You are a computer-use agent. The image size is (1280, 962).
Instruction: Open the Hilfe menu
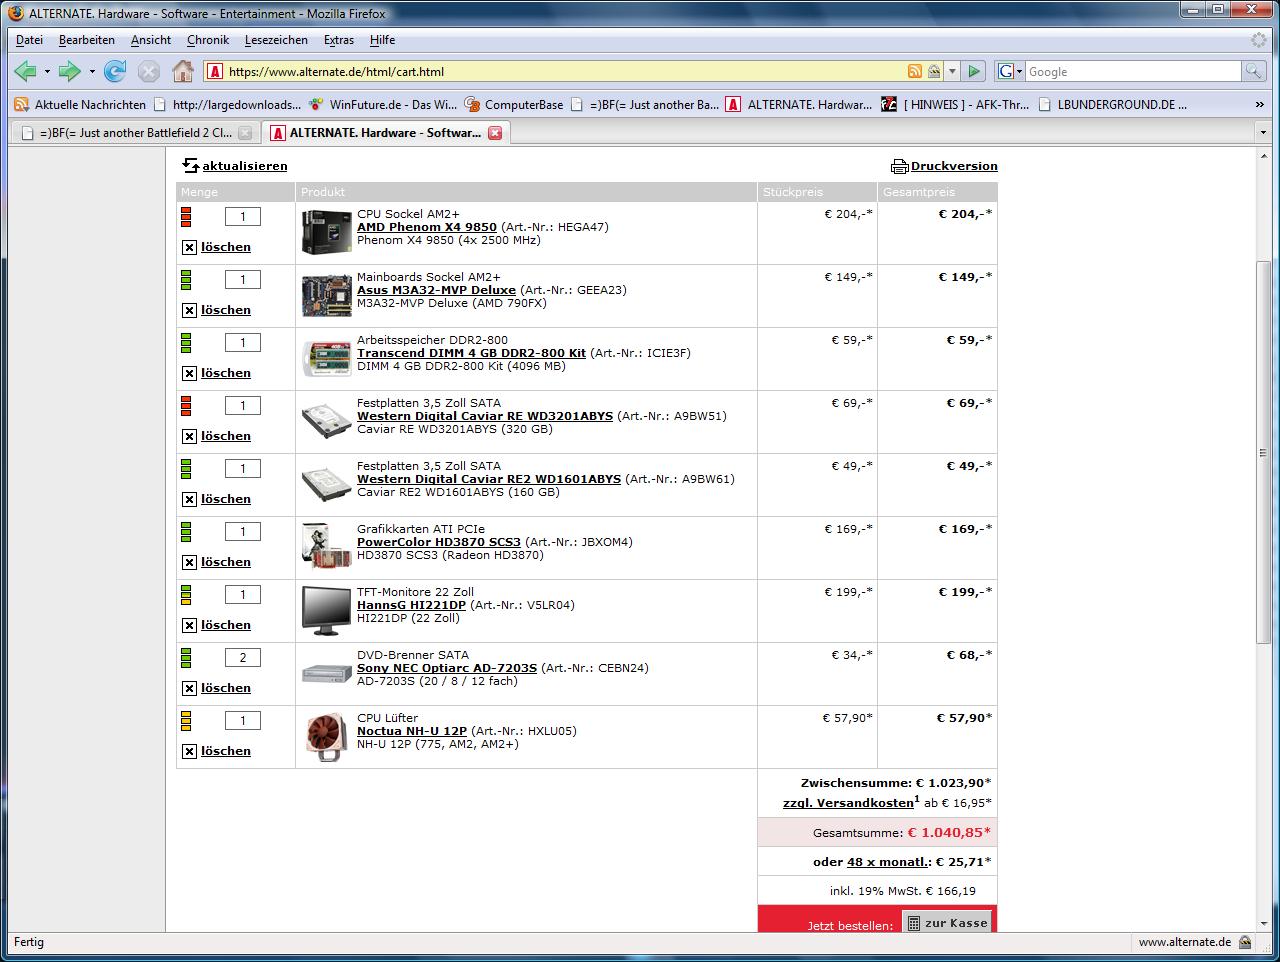pyautogui.click(x=382, y=40)
